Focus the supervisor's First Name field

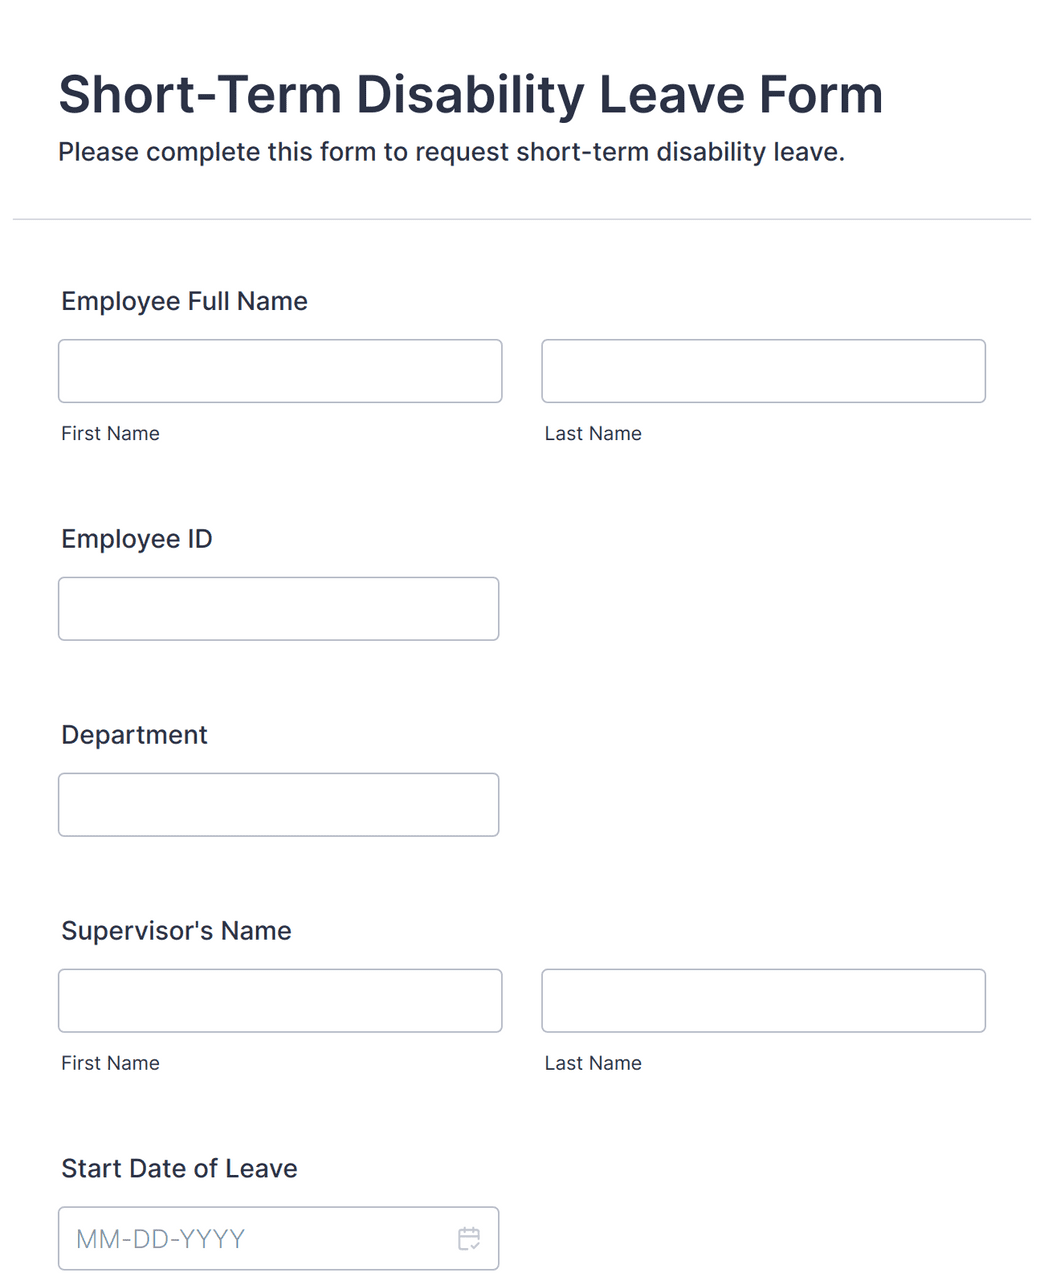(x=280, y=1000)
